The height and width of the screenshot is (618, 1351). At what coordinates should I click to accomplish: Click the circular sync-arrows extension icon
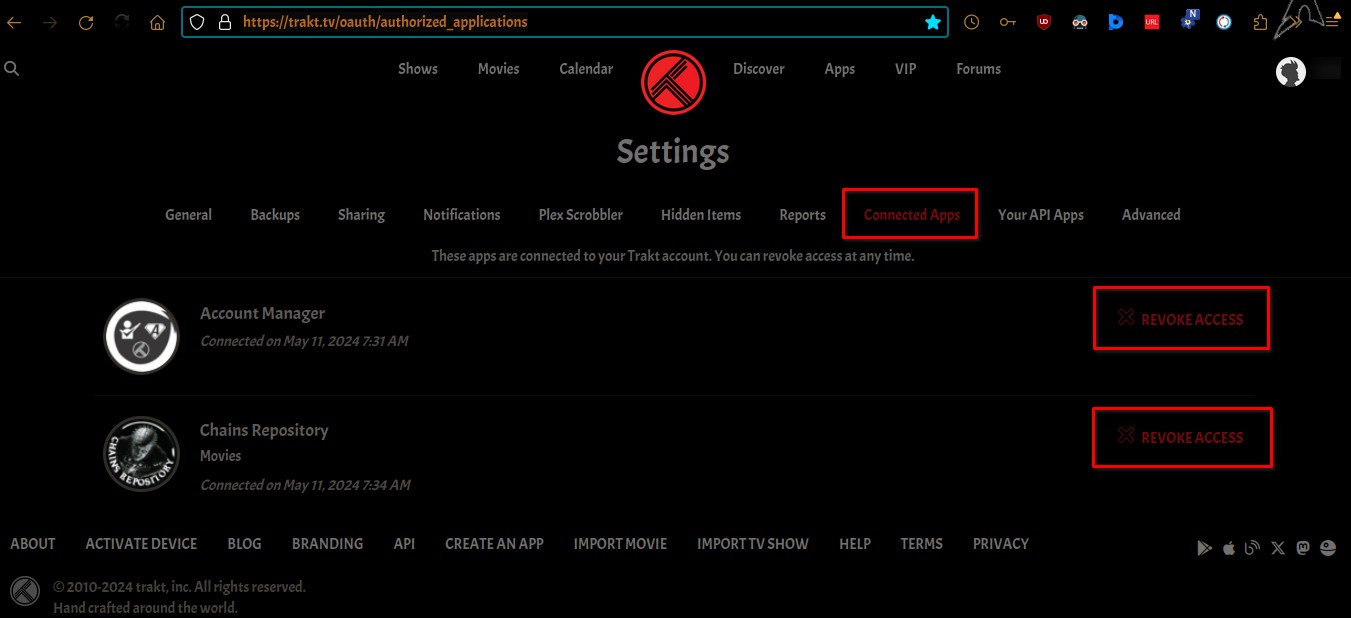(x=1224, y=22)
